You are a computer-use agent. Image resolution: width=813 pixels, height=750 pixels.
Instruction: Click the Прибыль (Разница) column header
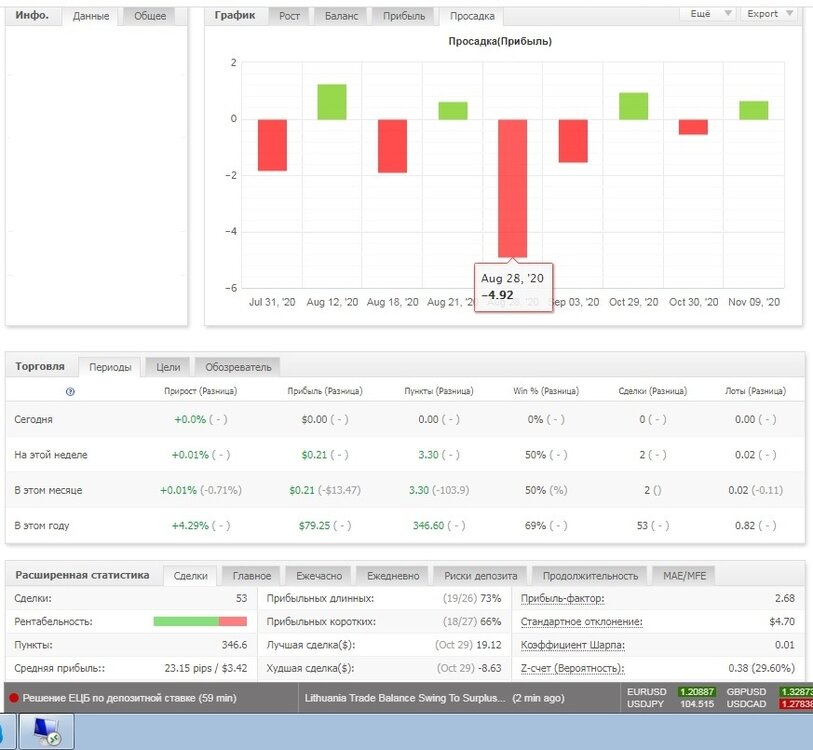325,391
